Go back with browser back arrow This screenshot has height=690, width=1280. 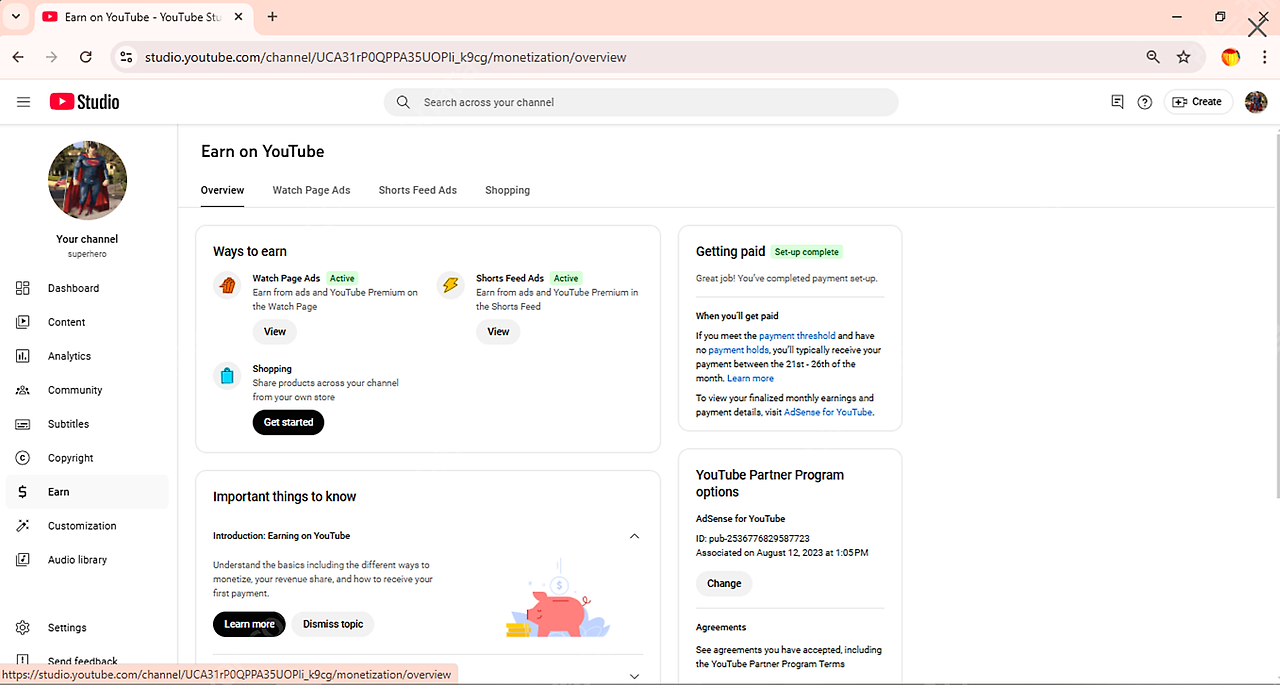(x=18, y=57)
